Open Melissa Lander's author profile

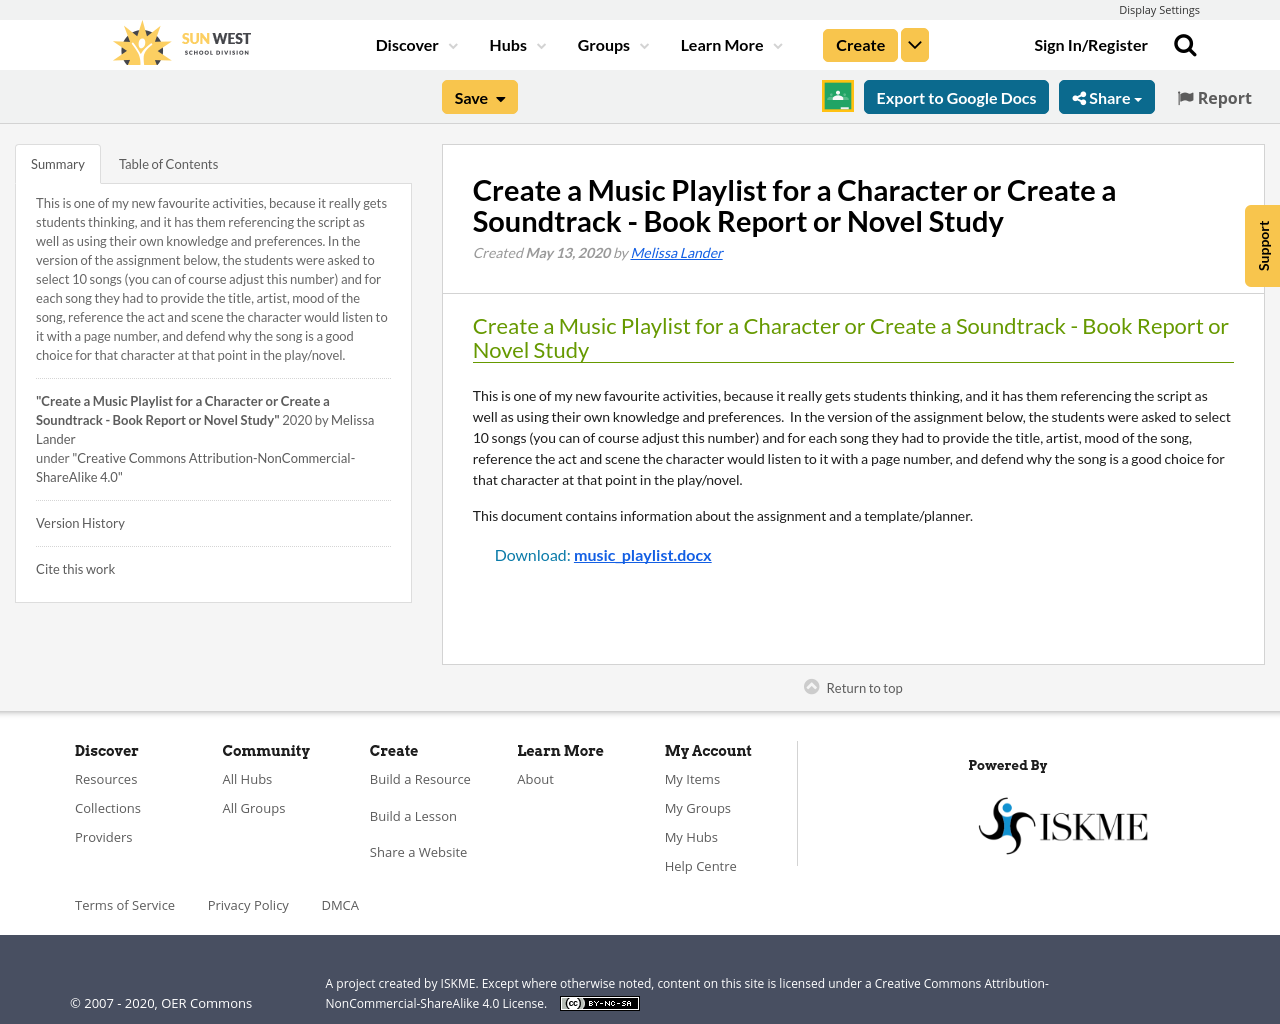coord(676,251)
